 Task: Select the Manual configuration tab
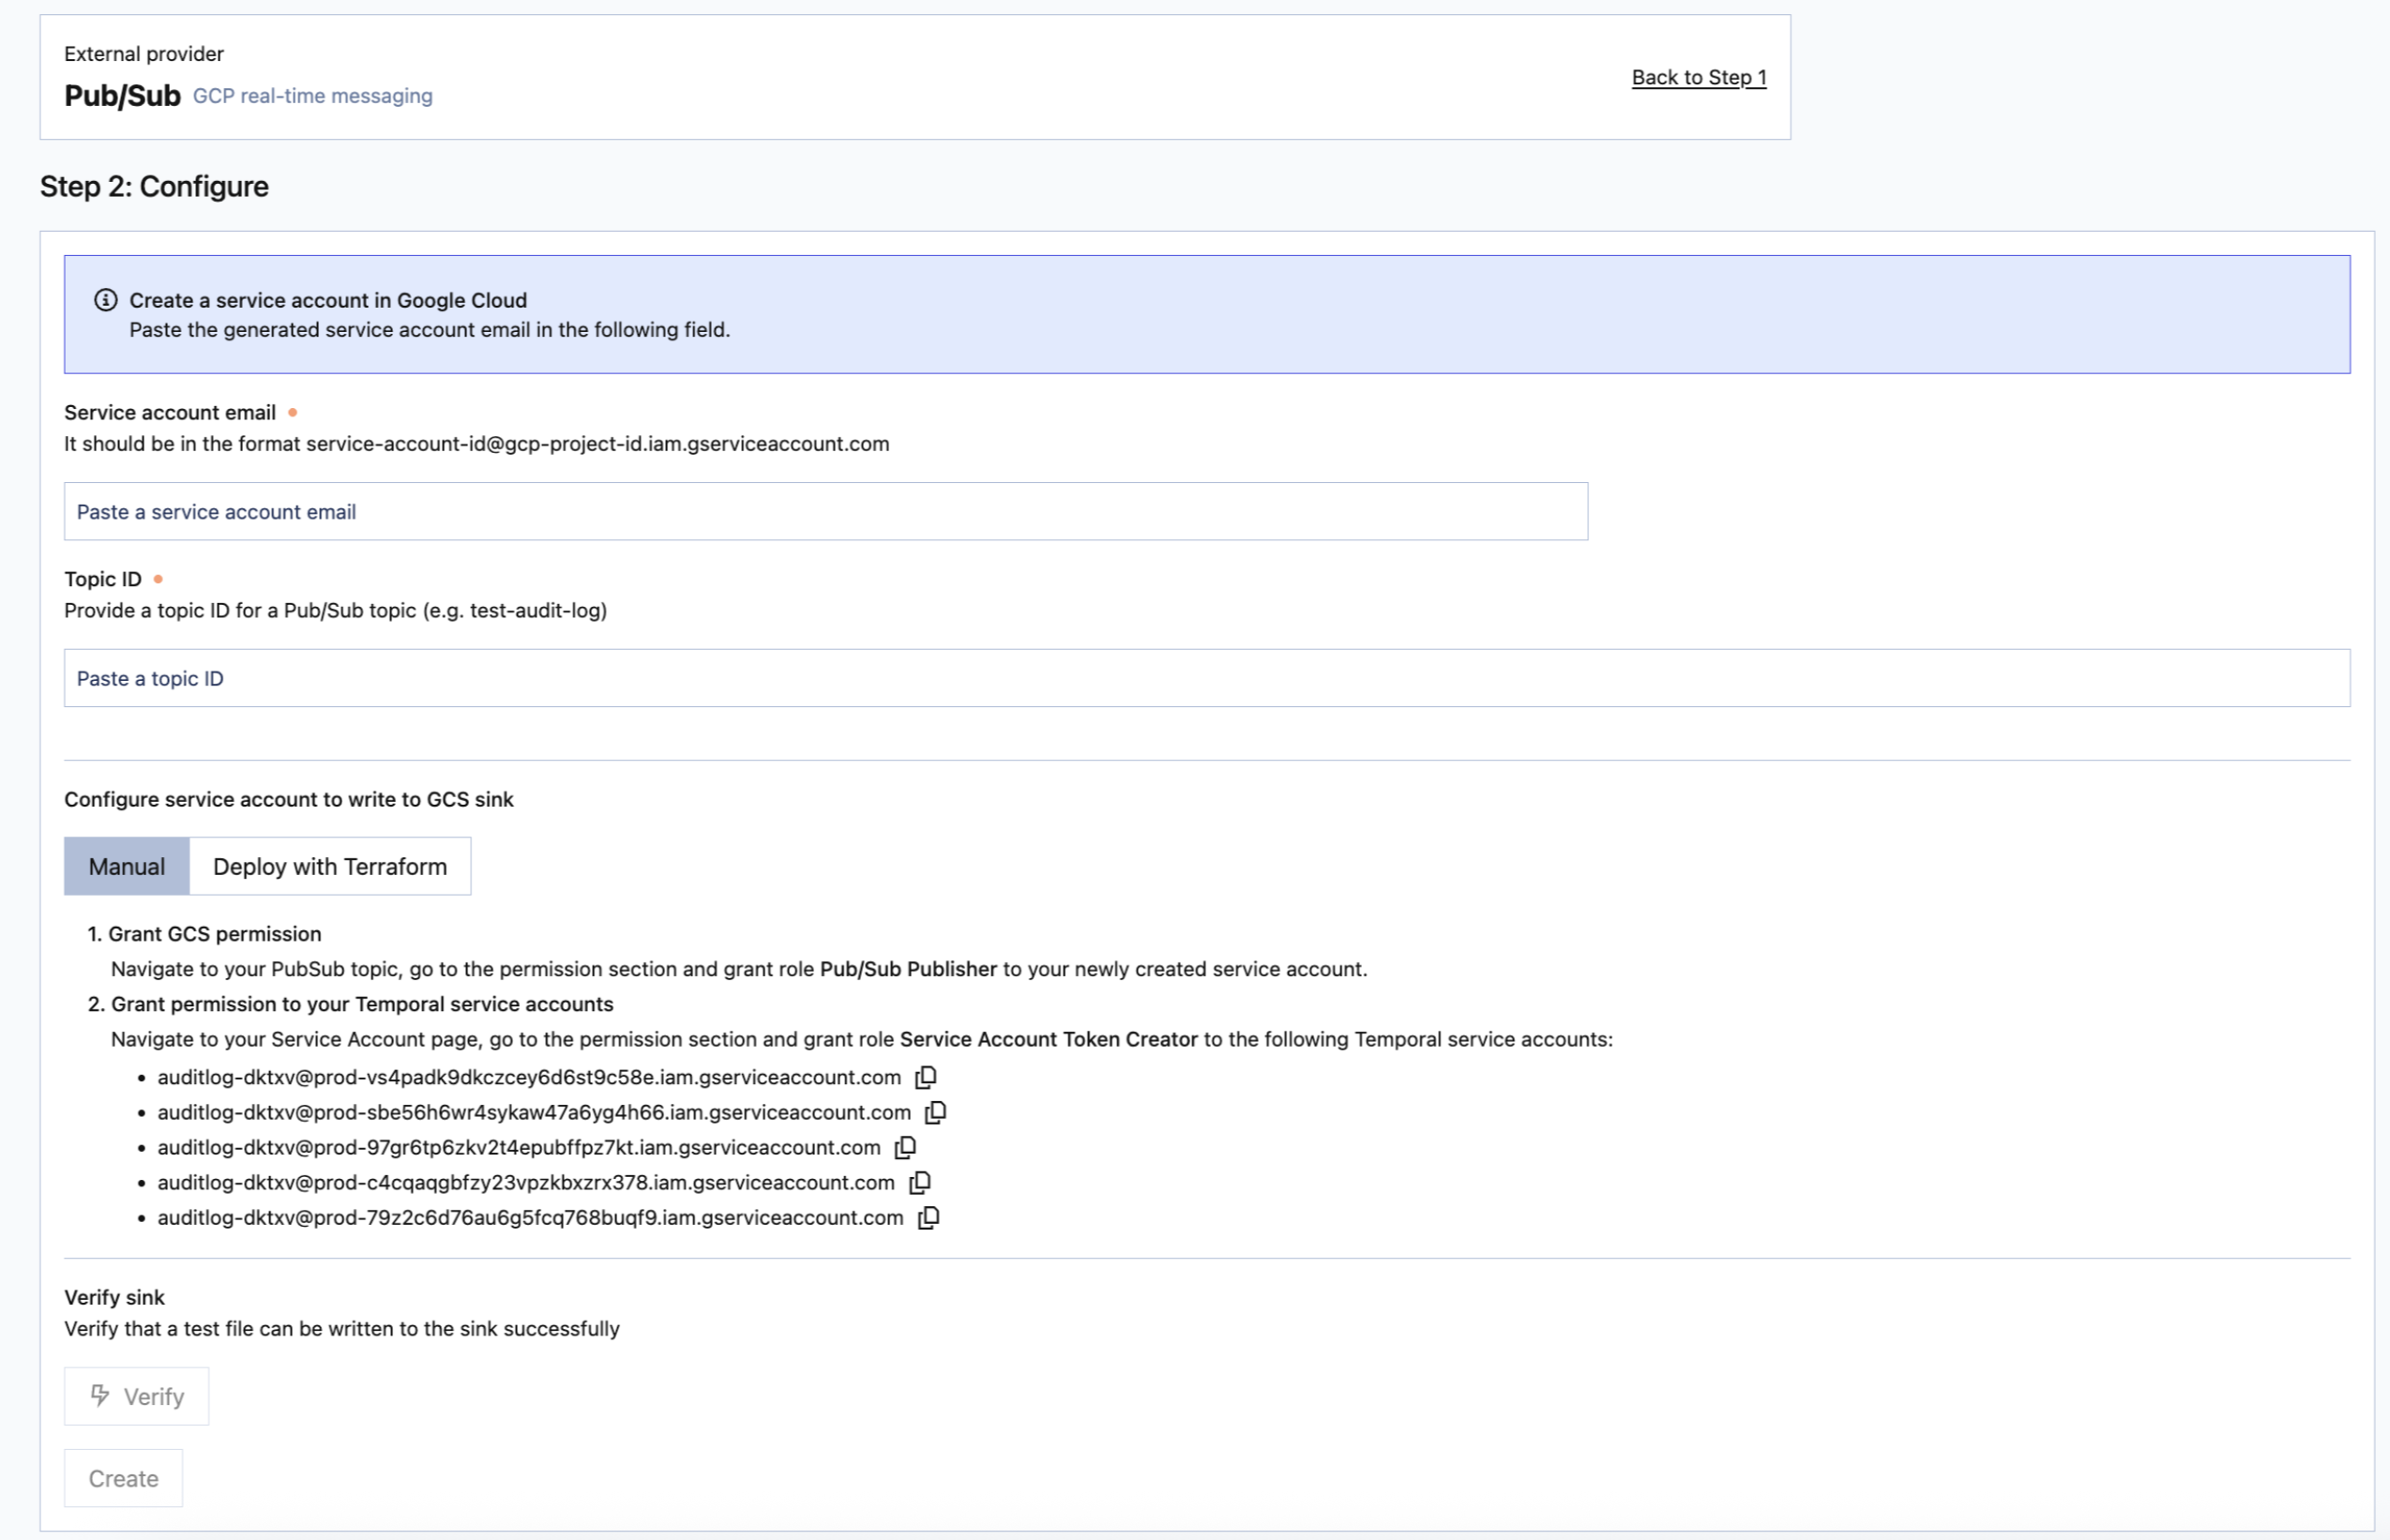(126, 866)
